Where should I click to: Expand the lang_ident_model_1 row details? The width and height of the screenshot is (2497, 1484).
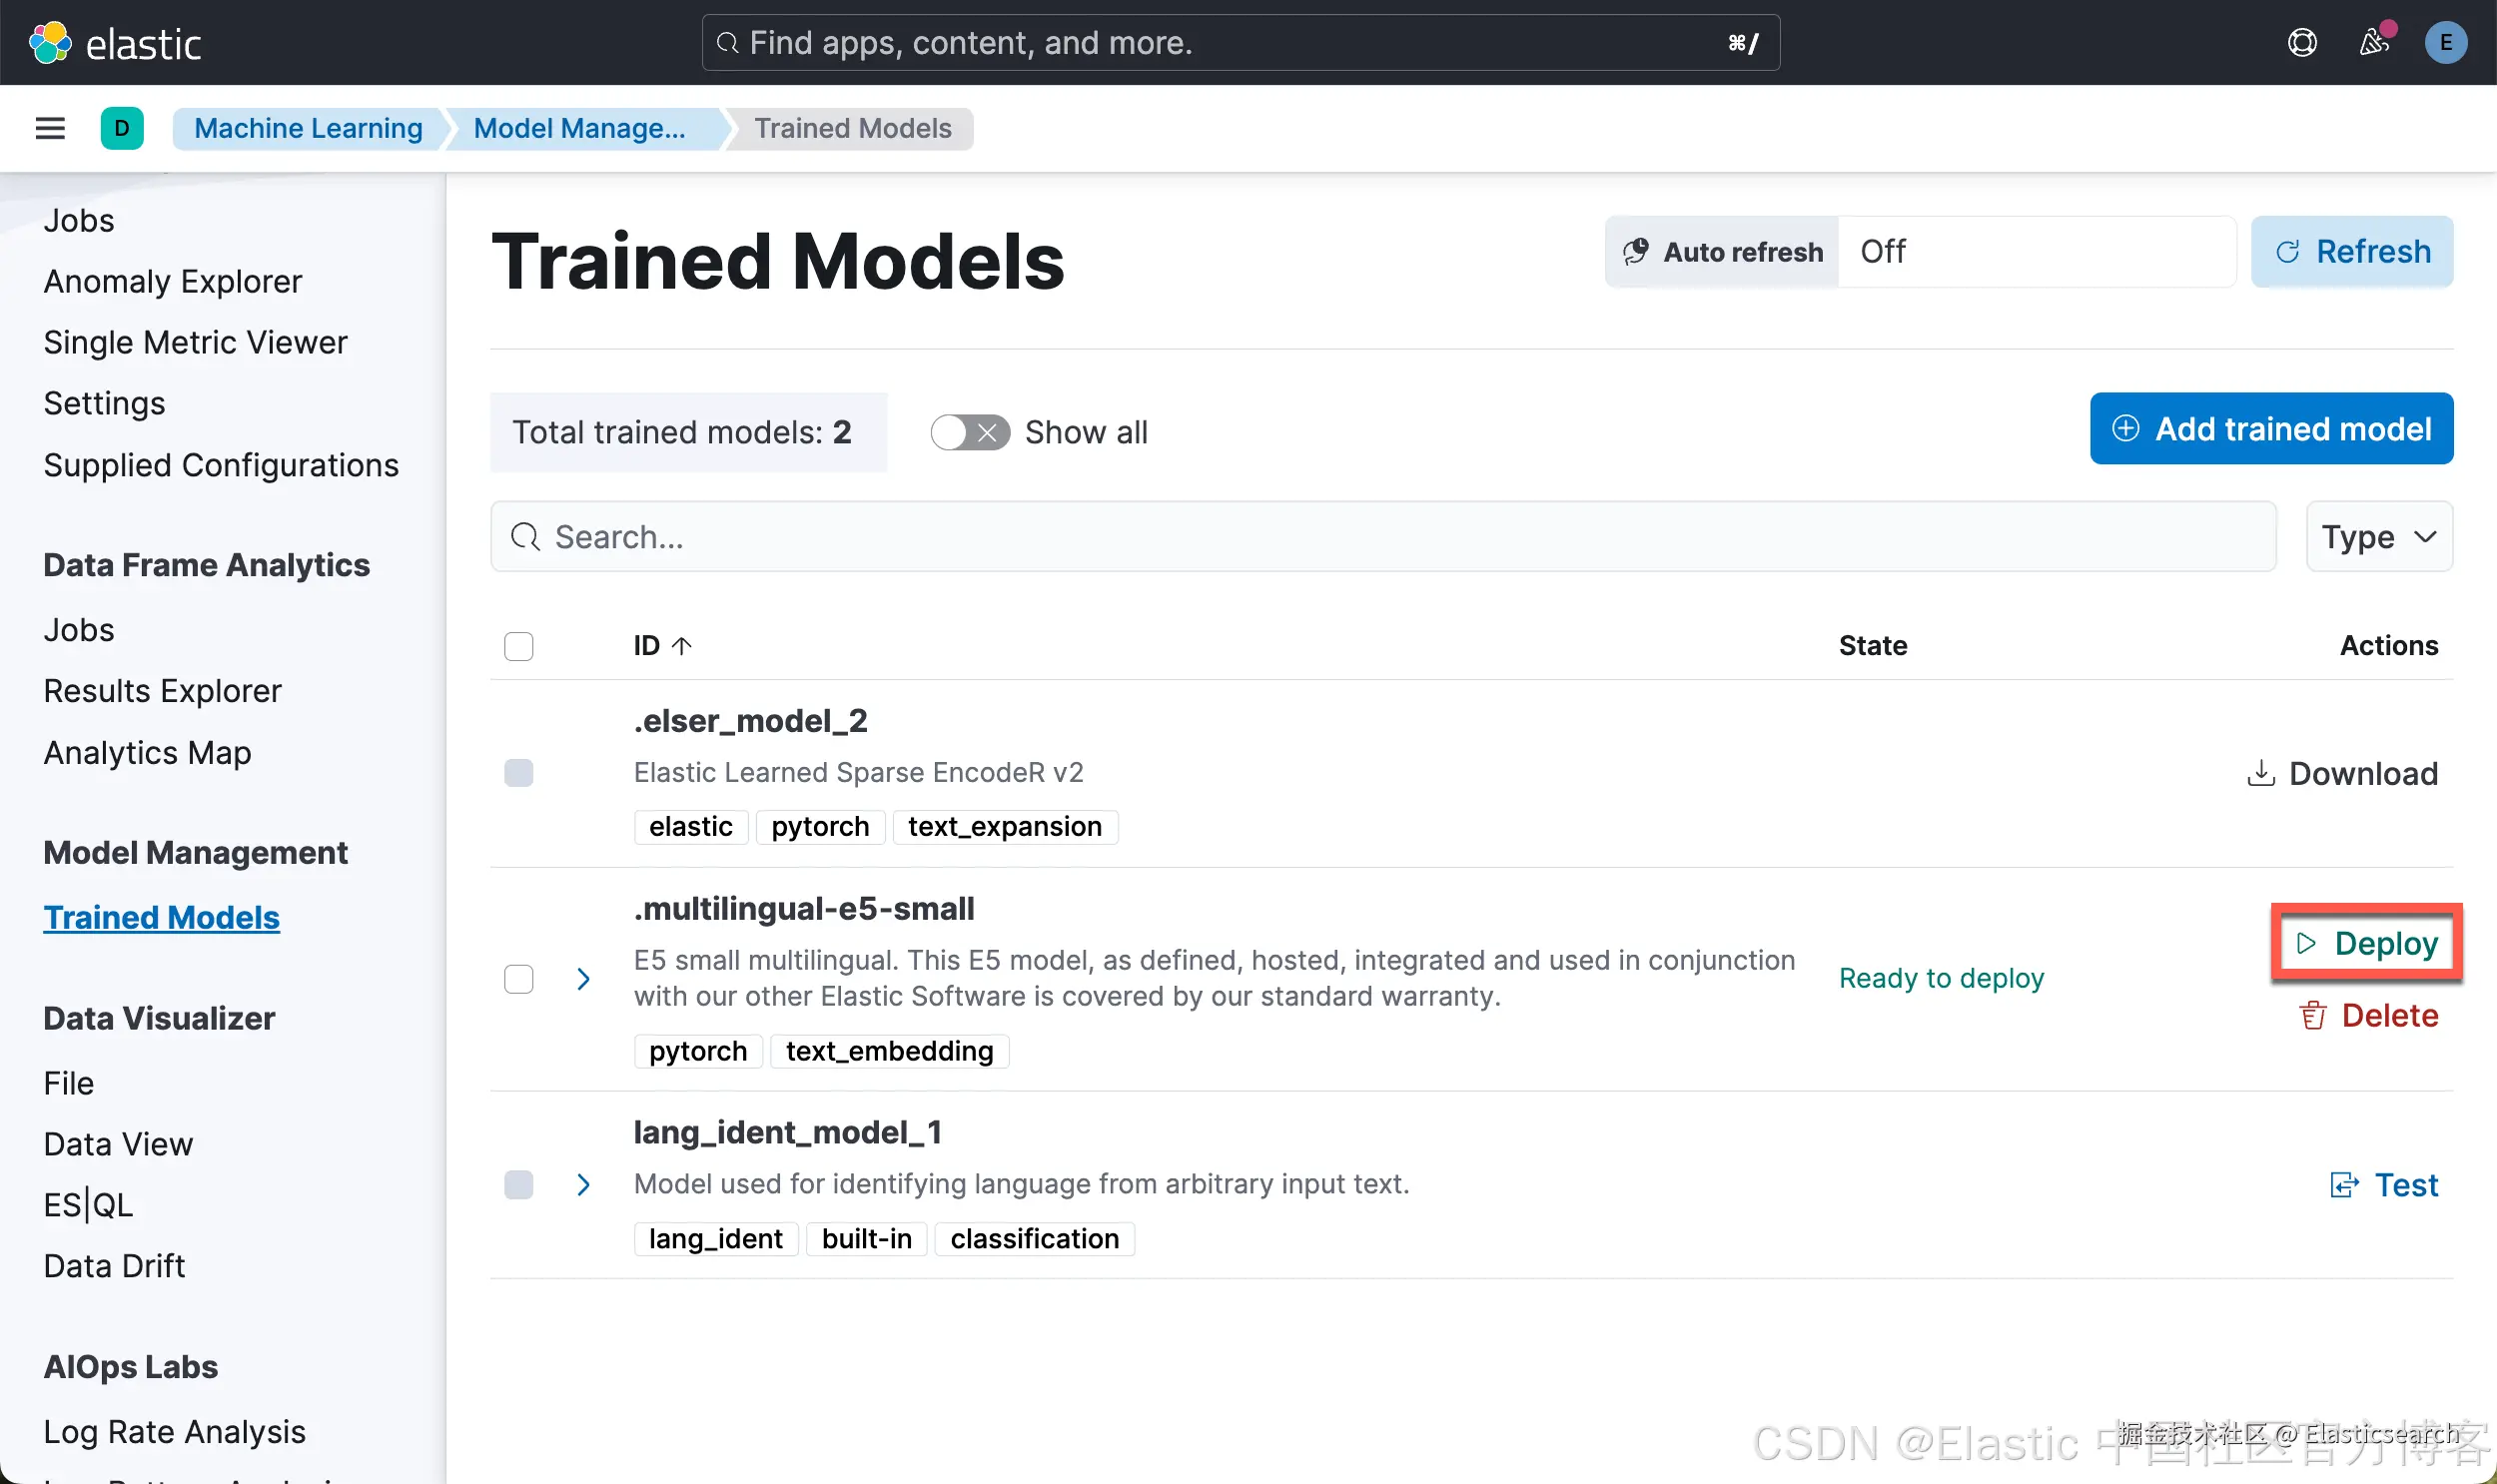point(583,1185)
